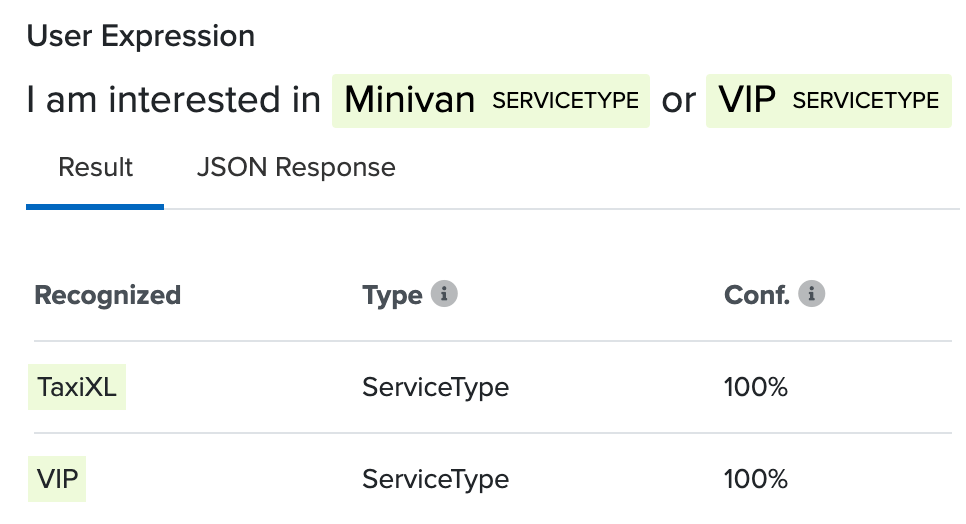Image resolution: width=966 pixels, height=524 pixels.
Task: Select the Result tab
Action: coord(96,167)
